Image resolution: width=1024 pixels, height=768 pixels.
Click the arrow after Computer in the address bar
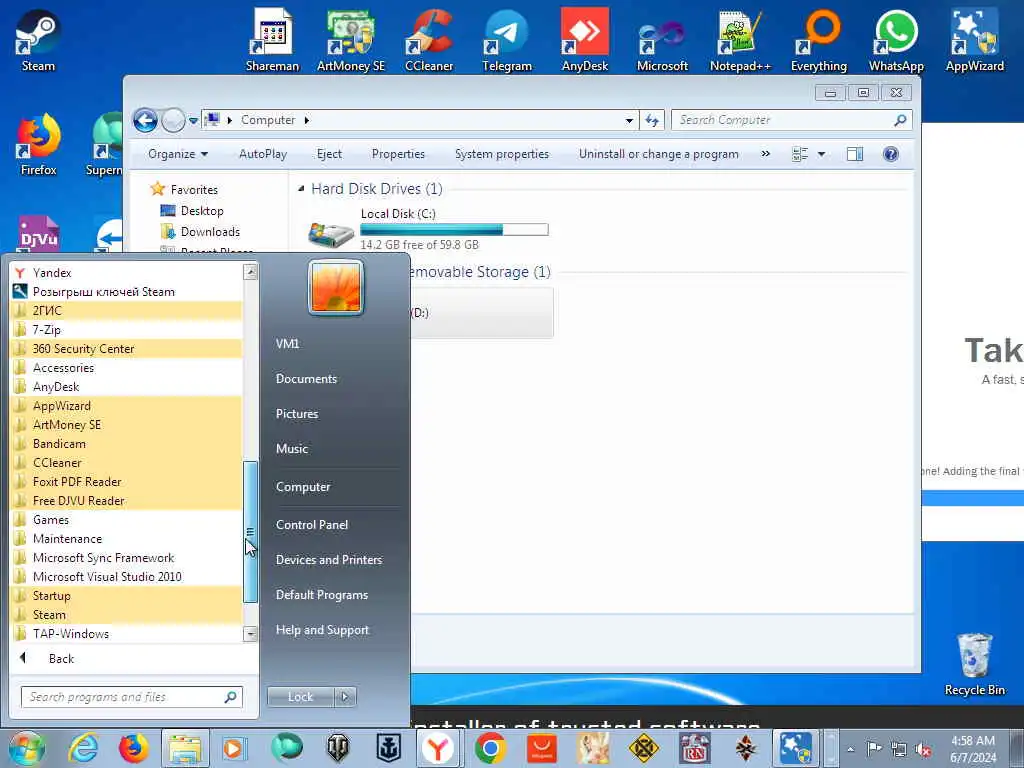pyautogui.click(x=306, y=120)
